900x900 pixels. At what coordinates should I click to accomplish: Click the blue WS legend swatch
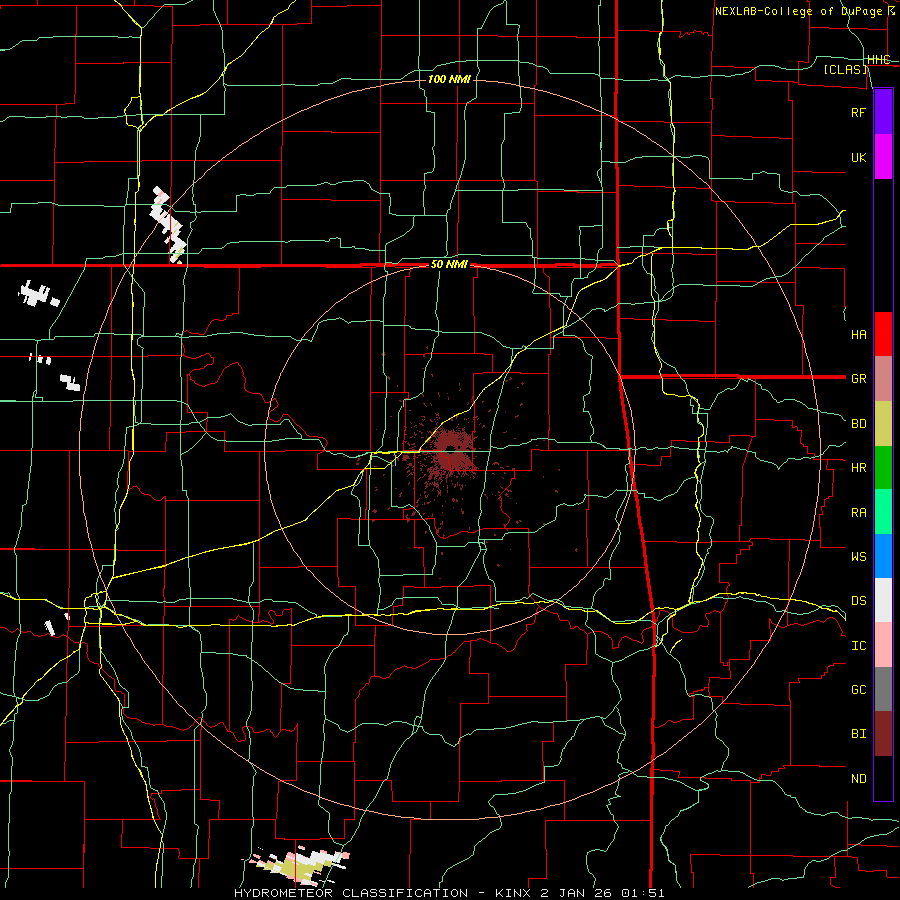point(883,556)
